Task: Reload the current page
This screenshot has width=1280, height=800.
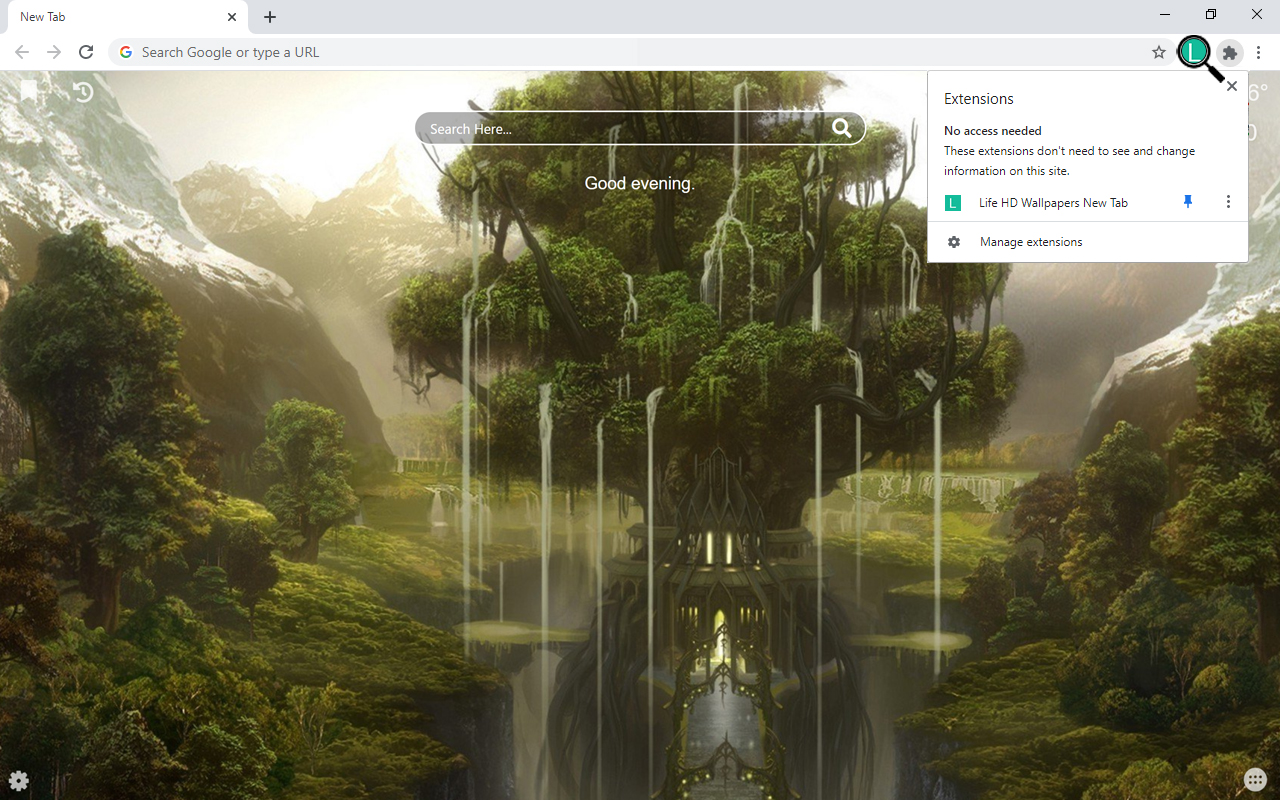Action: click(x=86, y=52)
